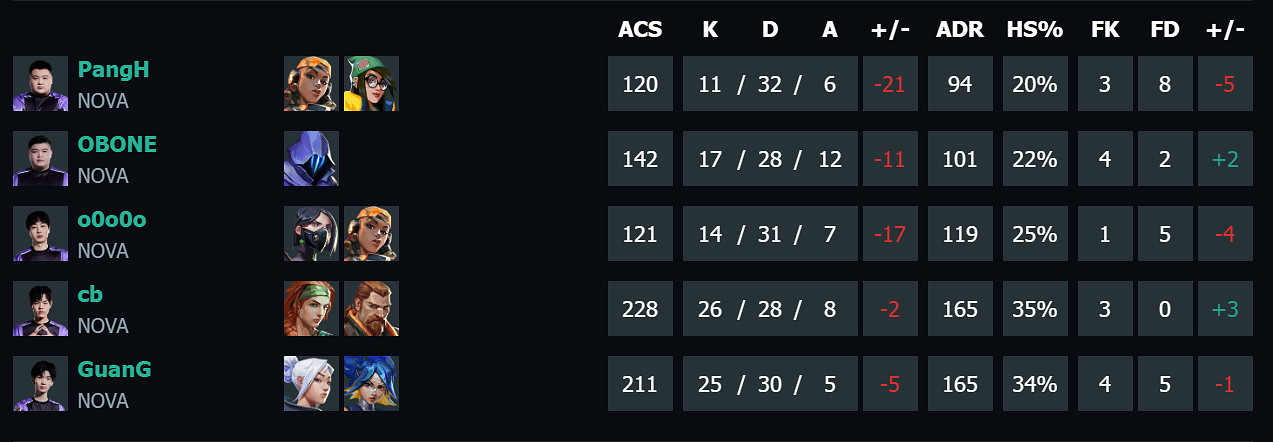
Task: Select OBONE's Omen agent icon
Action: coord(311,158)
